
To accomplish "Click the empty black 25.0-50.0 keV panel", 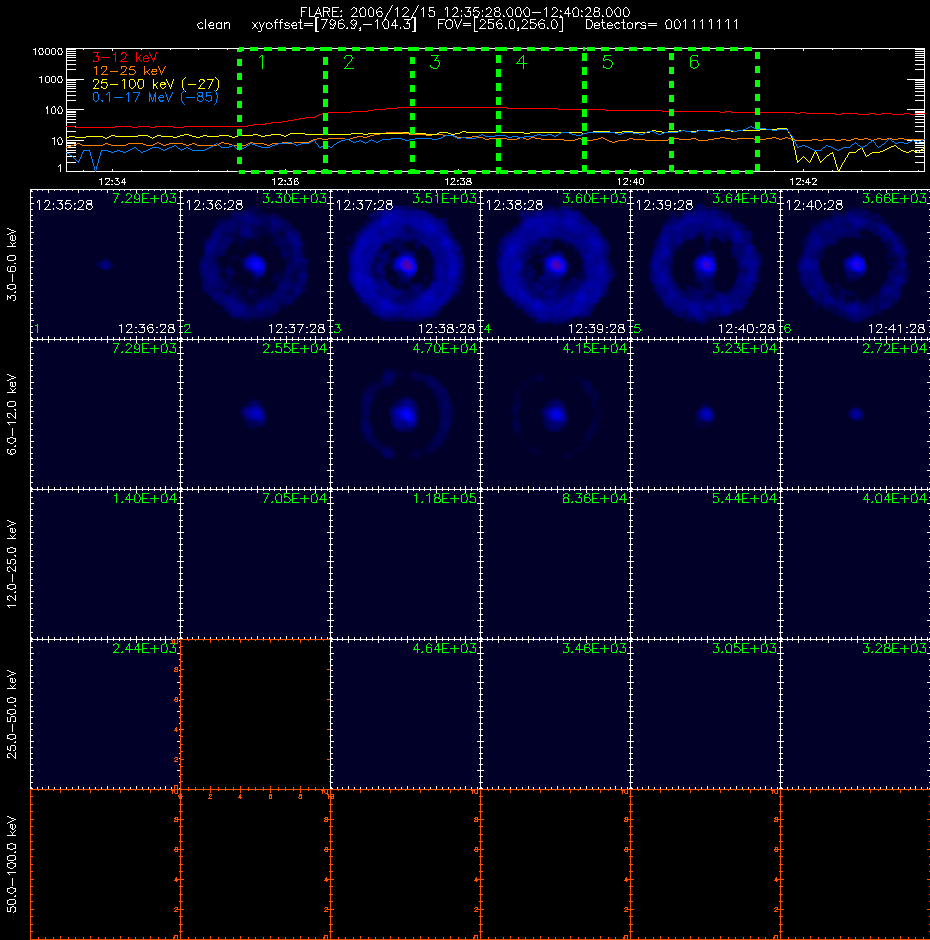I will point(255,714).
